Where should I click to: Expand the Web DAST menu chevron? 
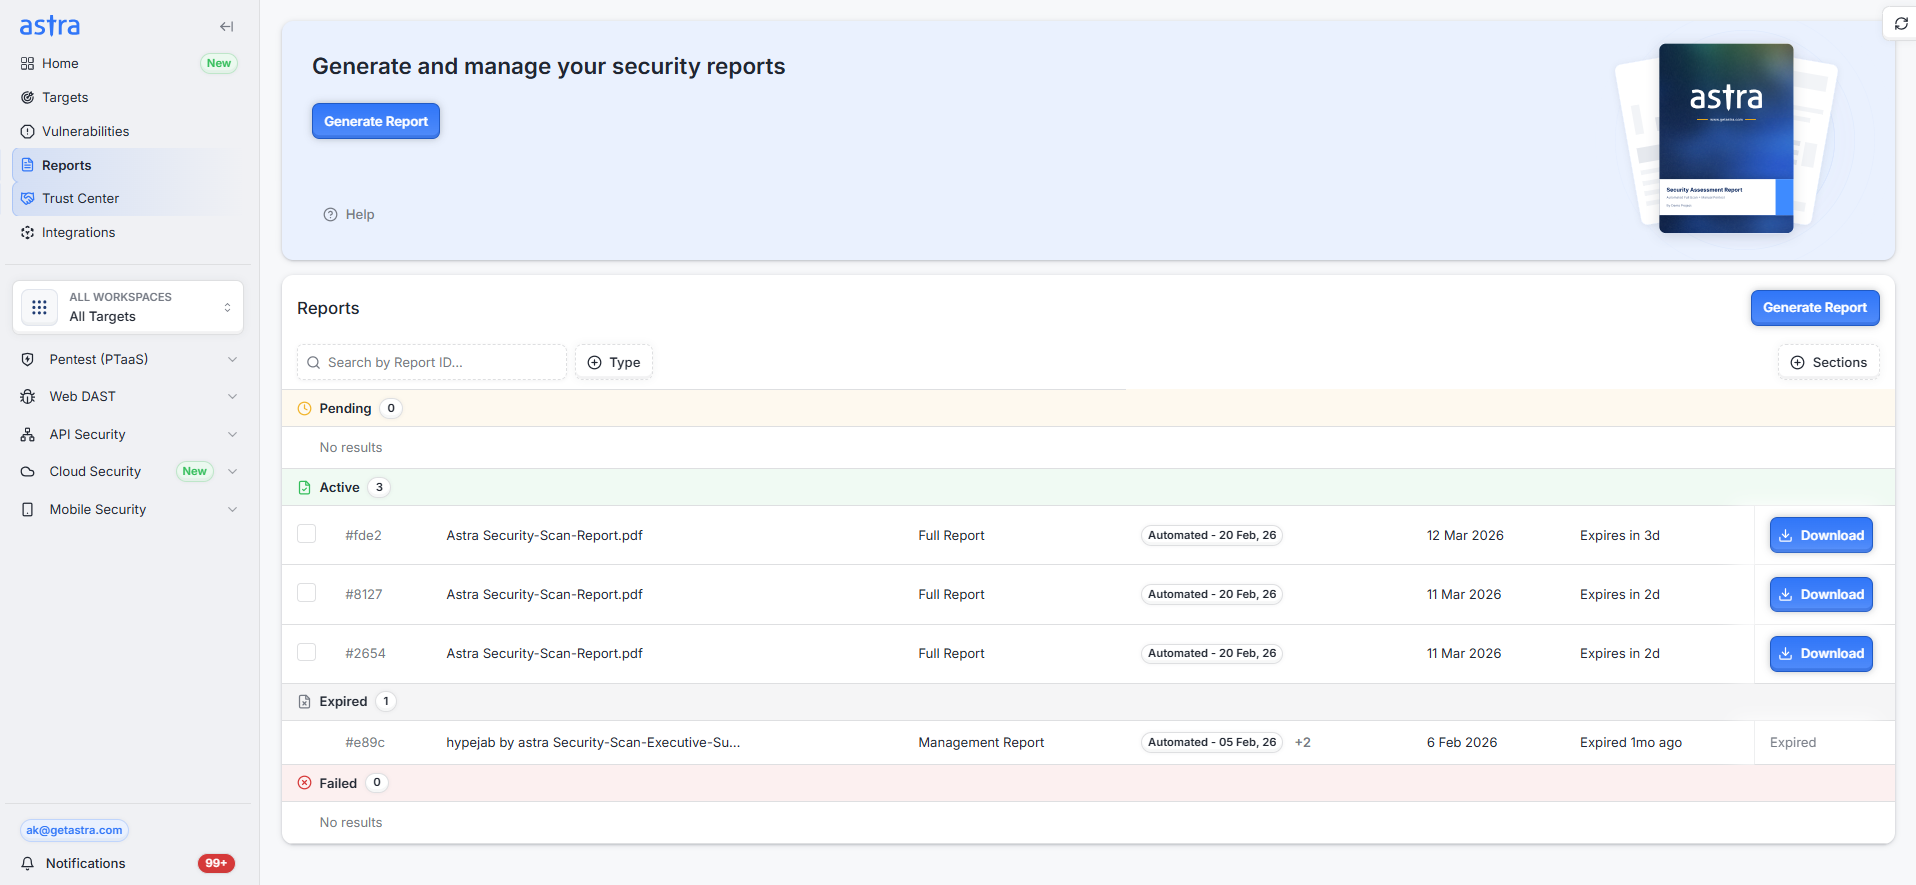[x=232, y=396]
